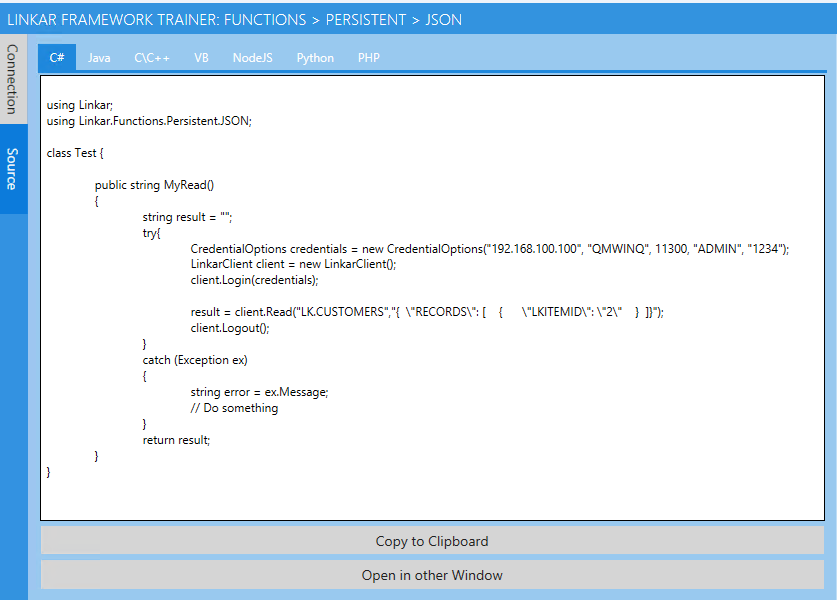Screen dimensions: 837x600
Task: Open the Connection side tab
Action: tap(12, 79)
